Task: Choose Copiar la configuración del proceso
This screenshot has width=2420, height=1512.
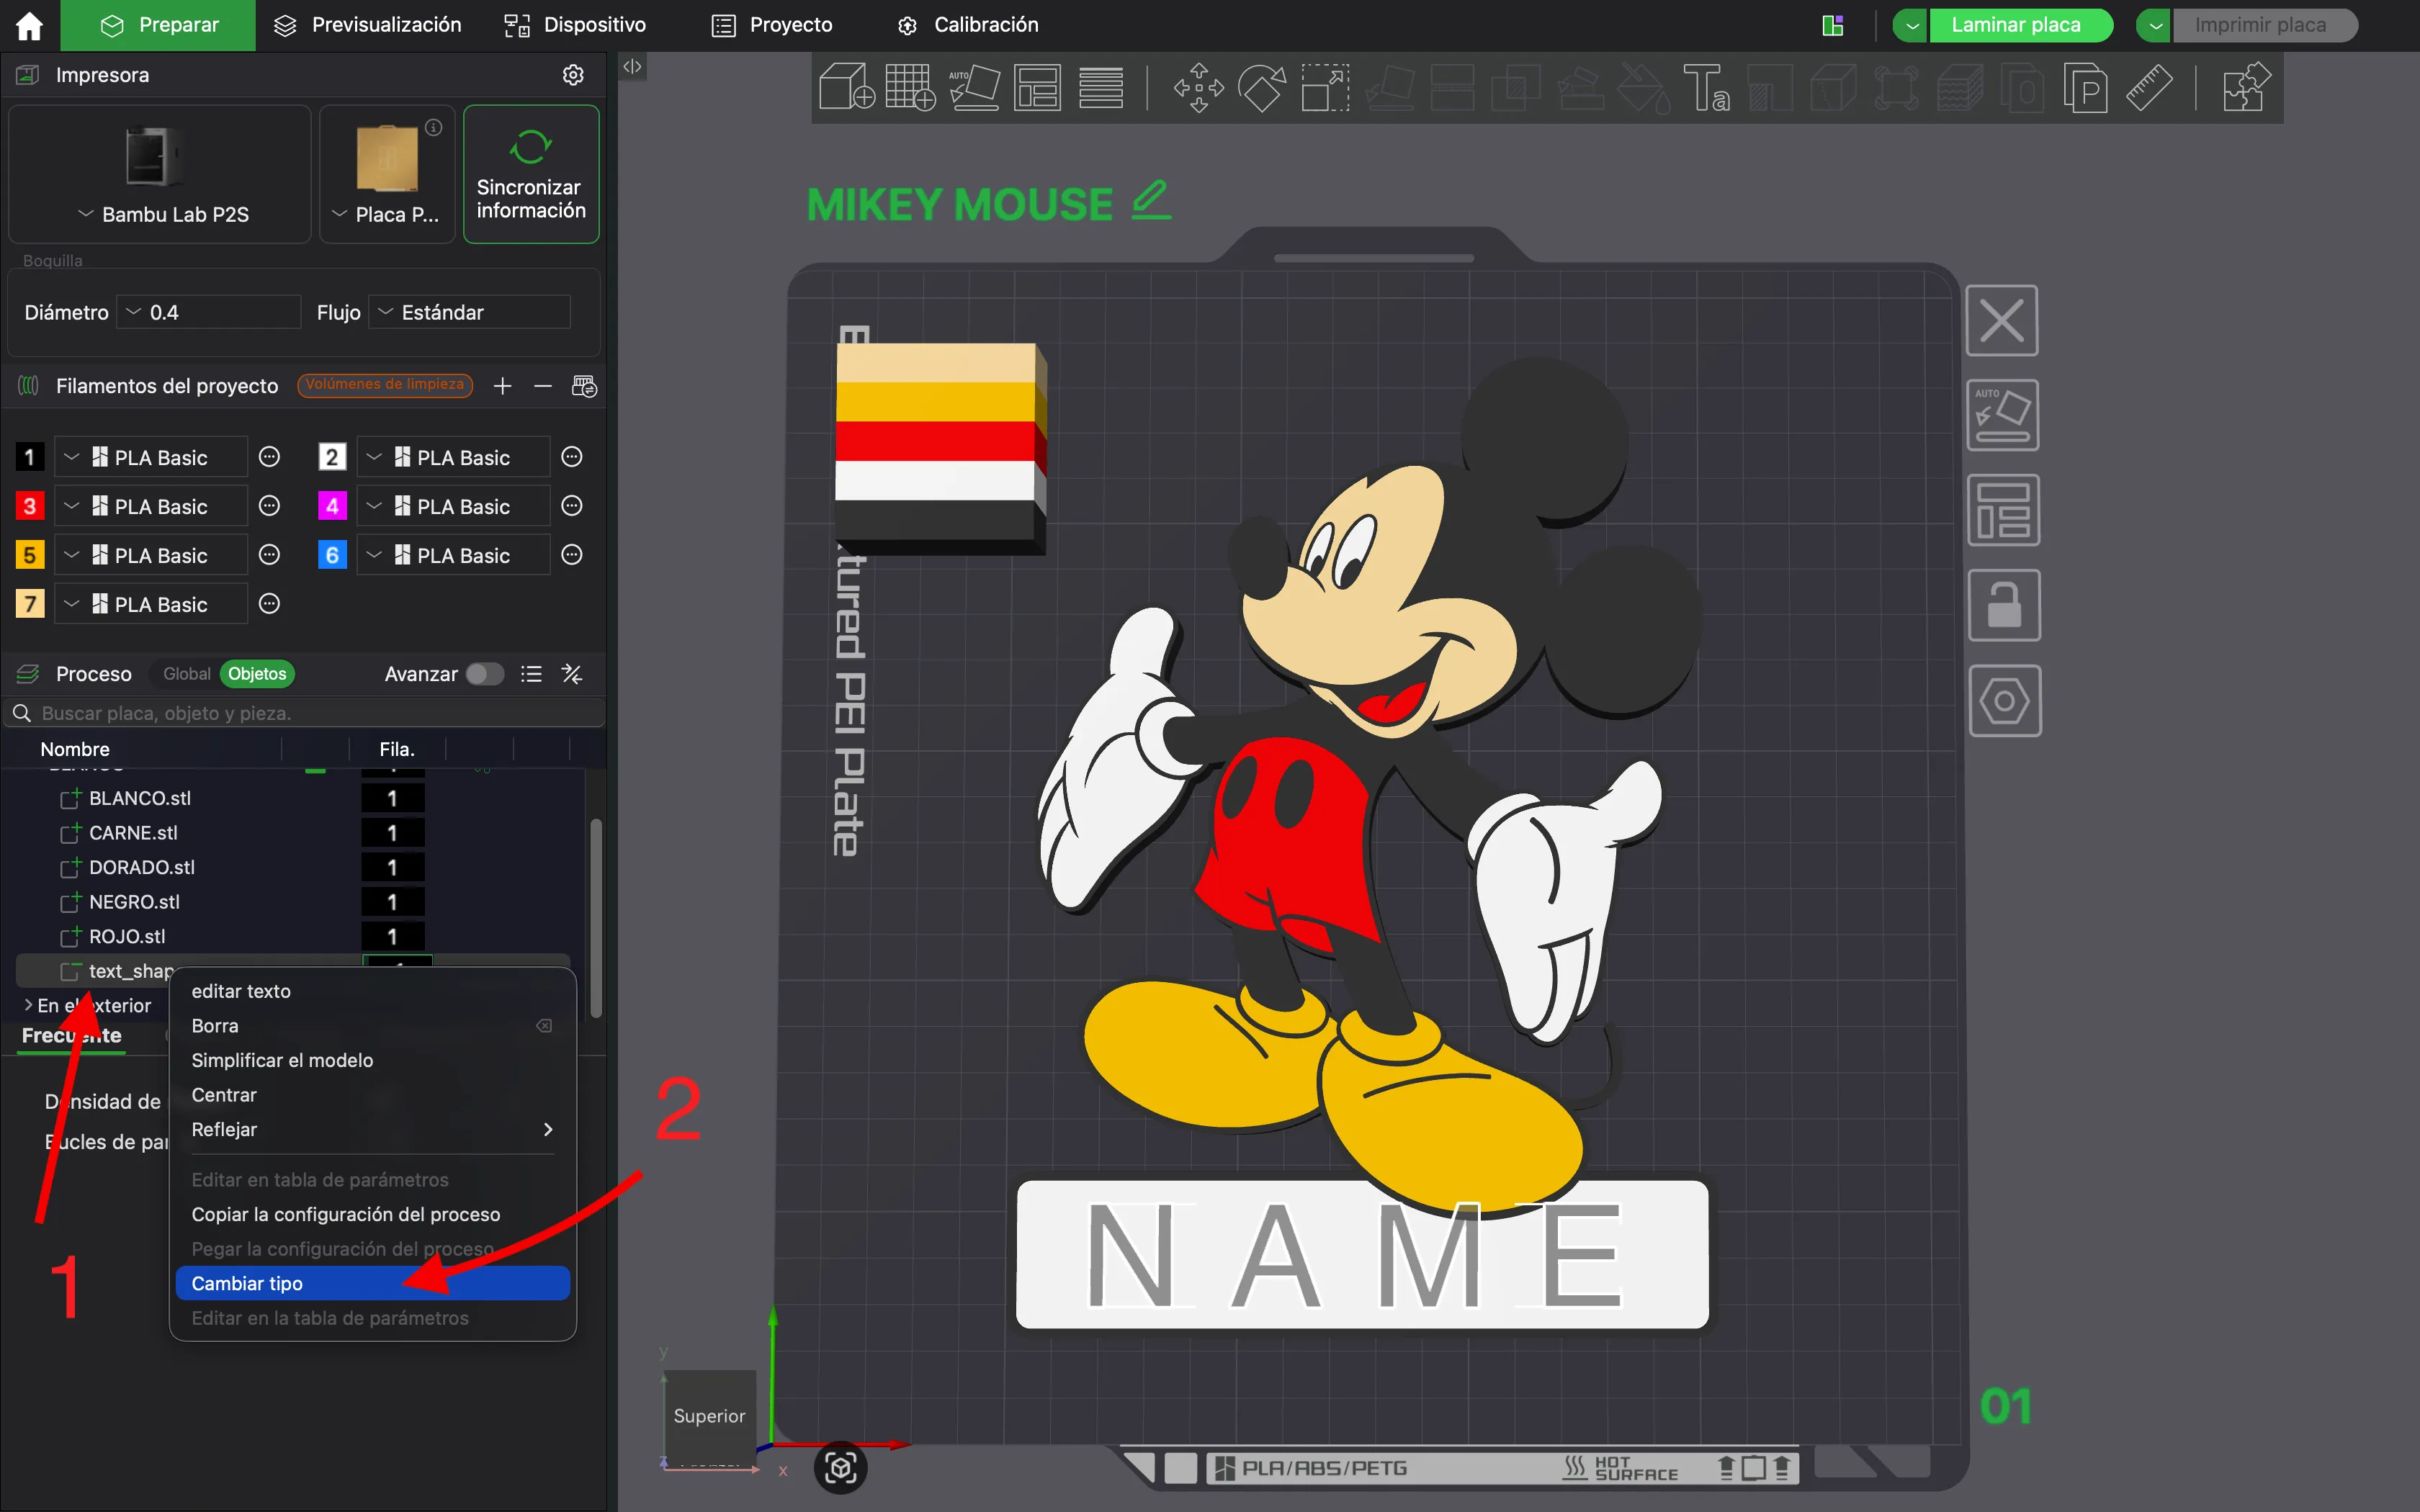Action: (372, 1214)
